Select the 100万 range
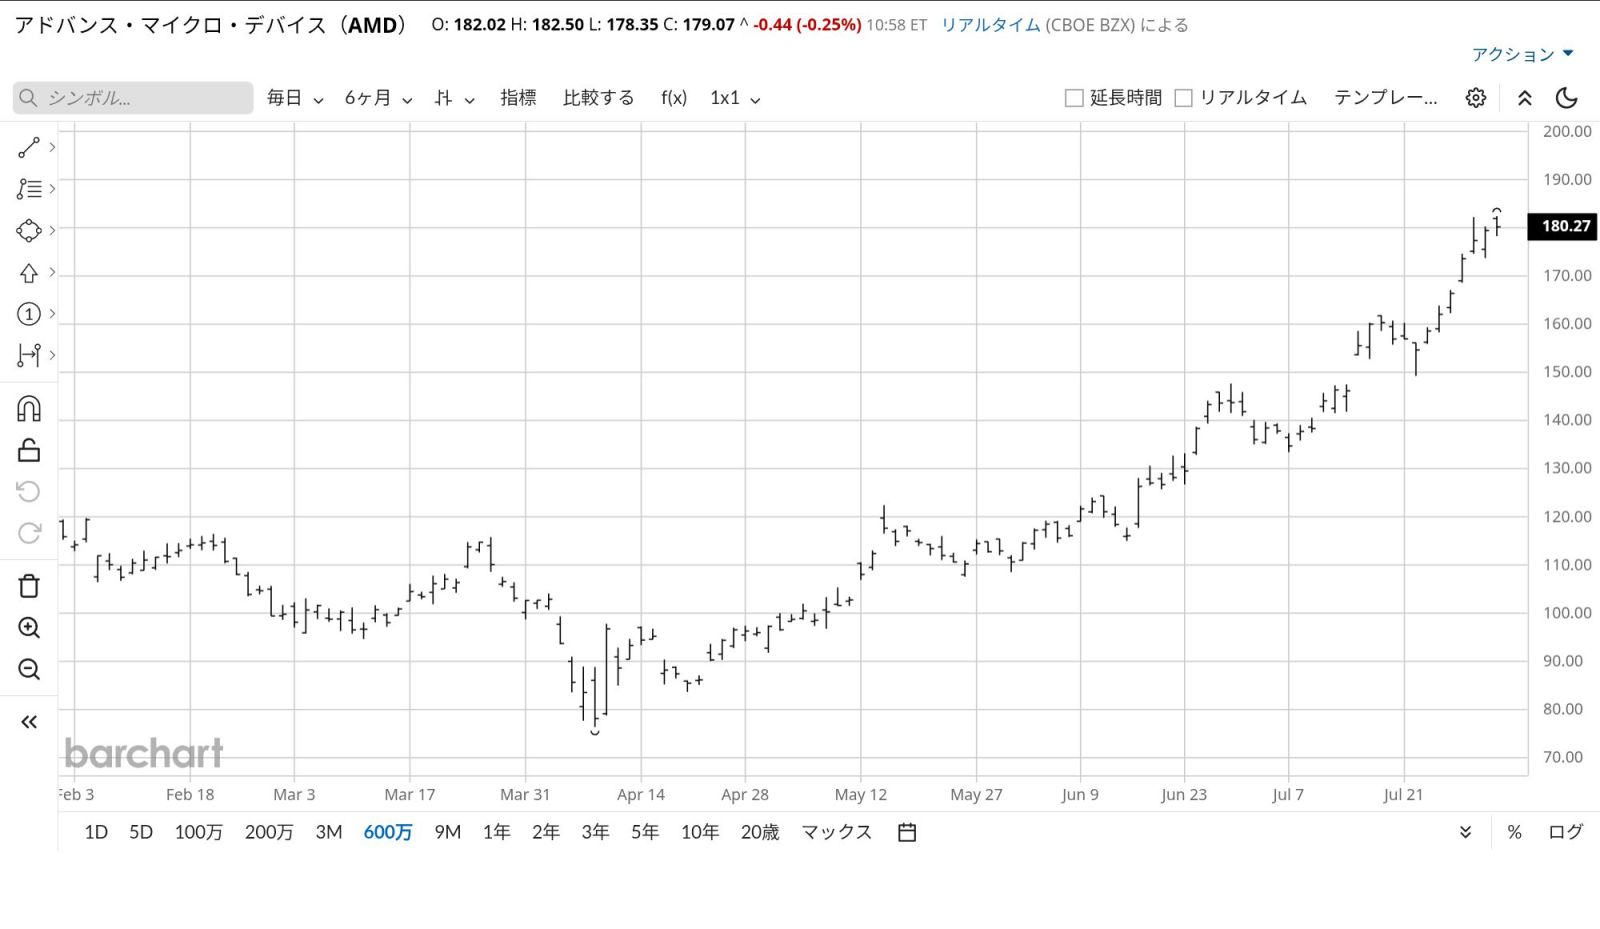 [198, 832]
